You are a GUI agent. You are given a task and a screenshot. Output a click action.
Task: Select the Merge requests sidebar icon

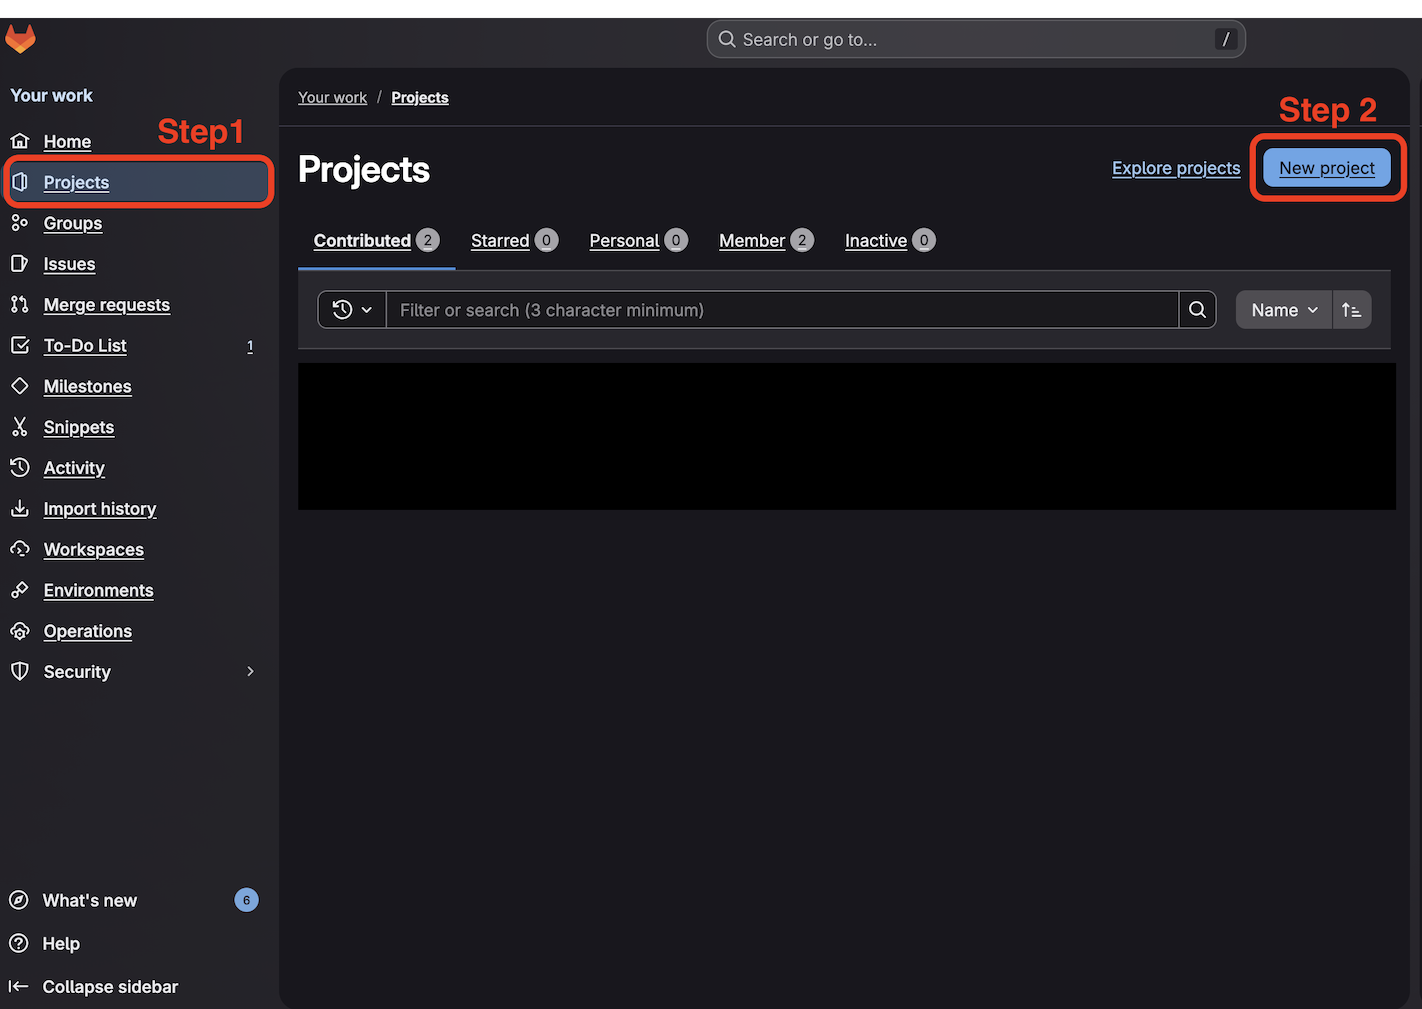pos(20,305)
